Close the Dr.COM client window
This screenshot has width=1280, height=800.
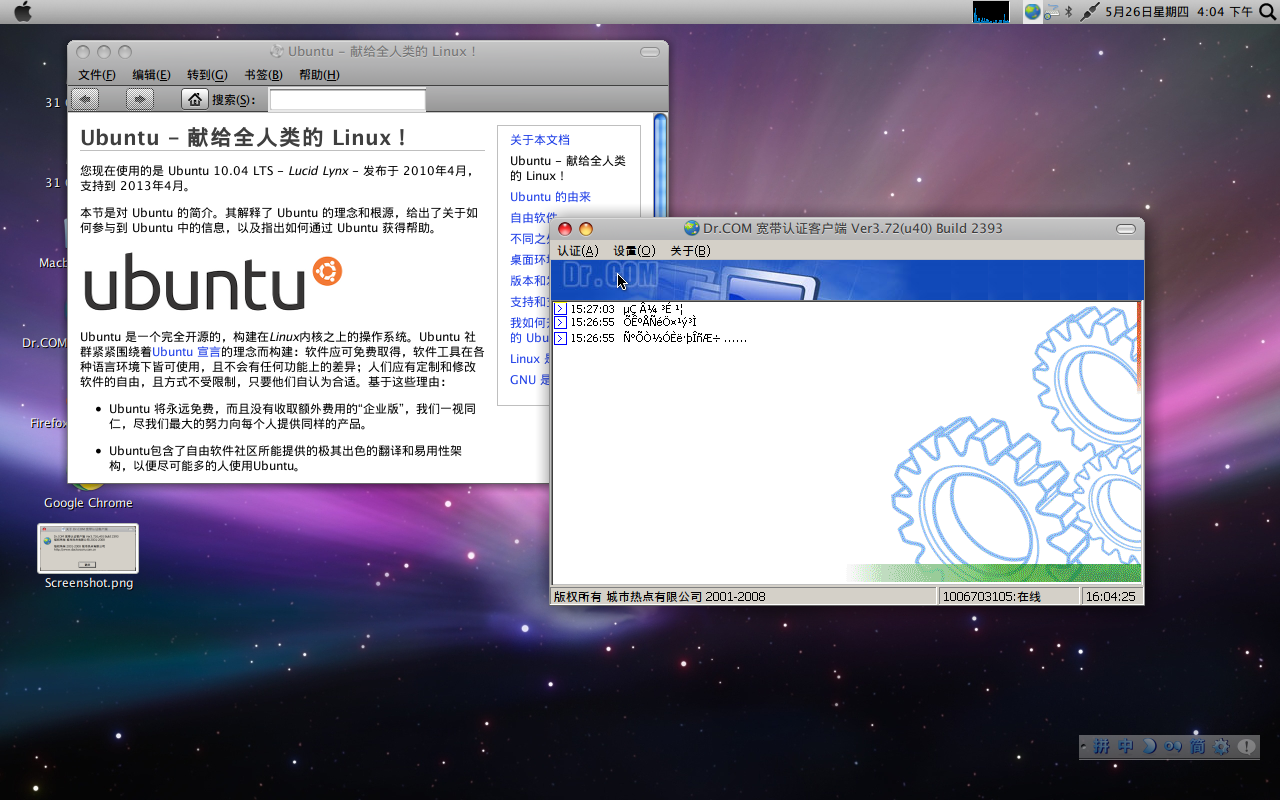pos(565,229)
